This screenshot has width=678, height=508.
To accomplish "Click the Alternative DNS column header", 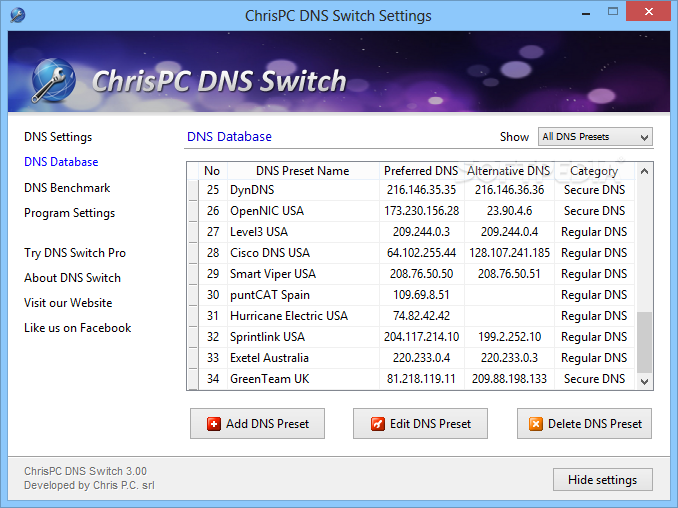I will coord(509,171).
